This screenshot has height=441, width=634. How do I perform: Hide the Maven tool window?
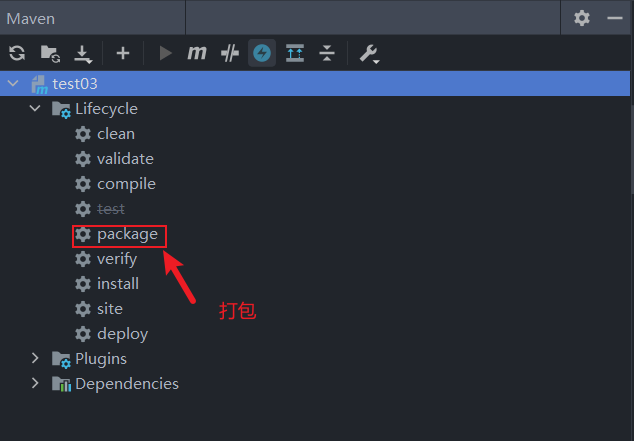click(x=615, y=18)
